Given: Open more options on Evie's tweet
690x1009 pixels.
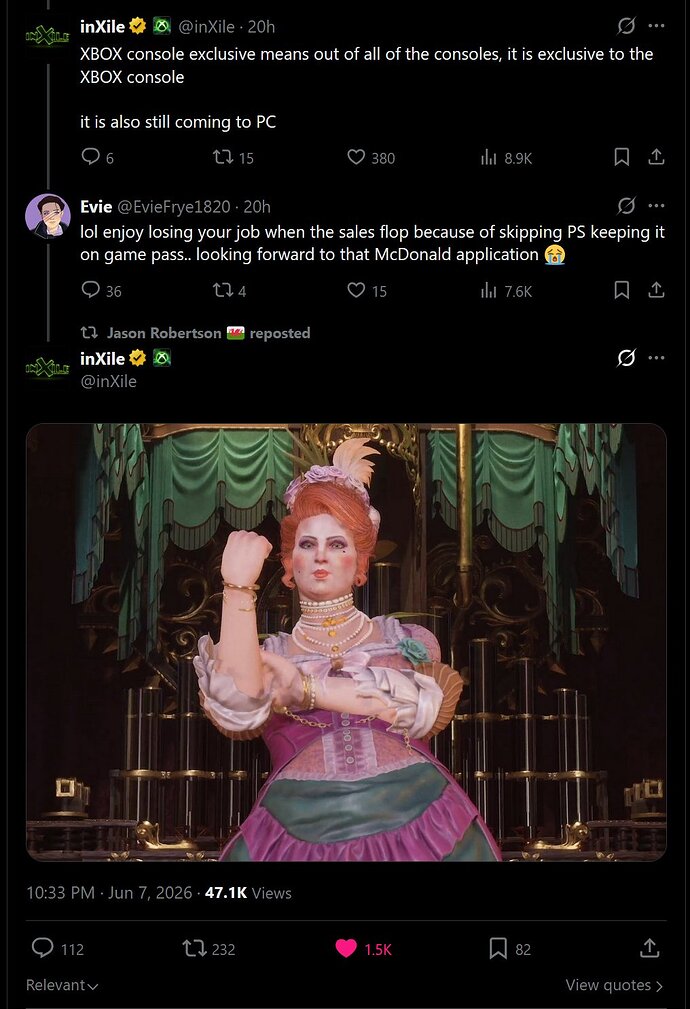Looking at the screenshot, I should (x=656, y=206).
